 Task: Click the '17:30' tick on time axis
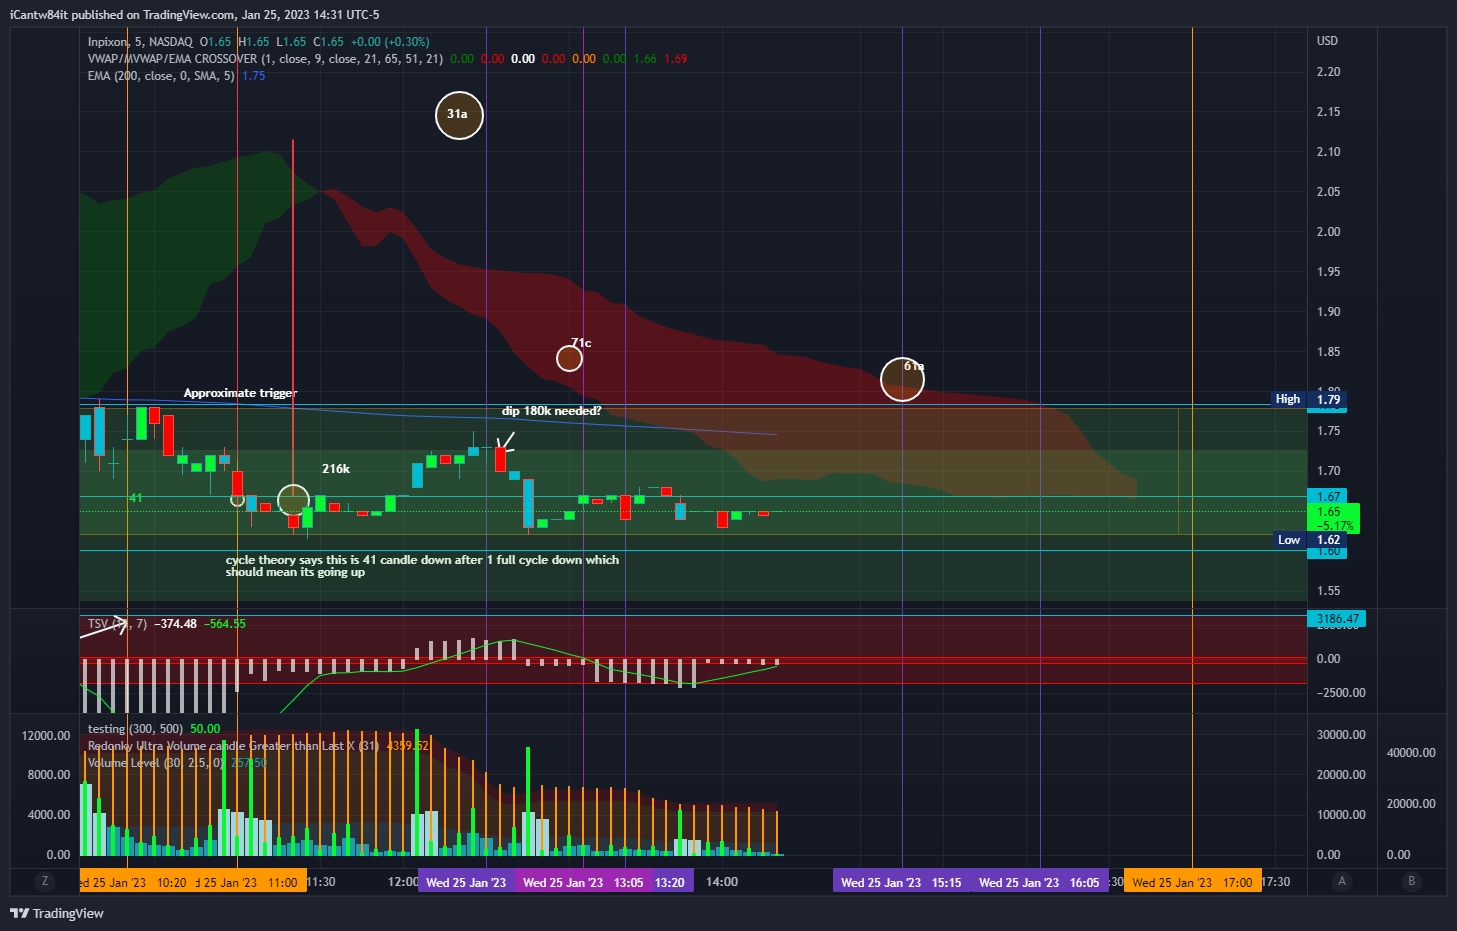point(1275,882)
